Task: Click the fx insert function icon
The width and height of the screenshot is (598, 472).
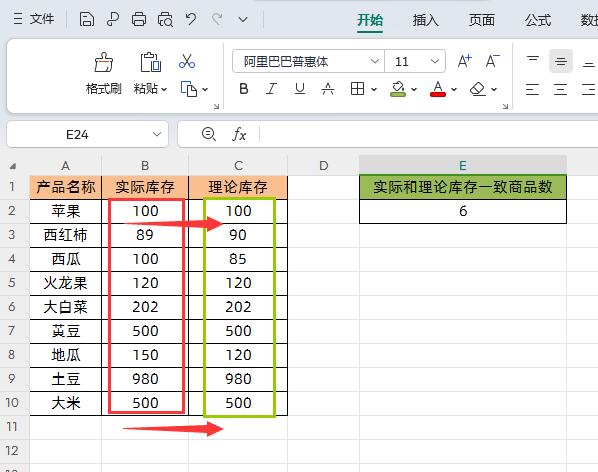Action: (x=239, y=134)
